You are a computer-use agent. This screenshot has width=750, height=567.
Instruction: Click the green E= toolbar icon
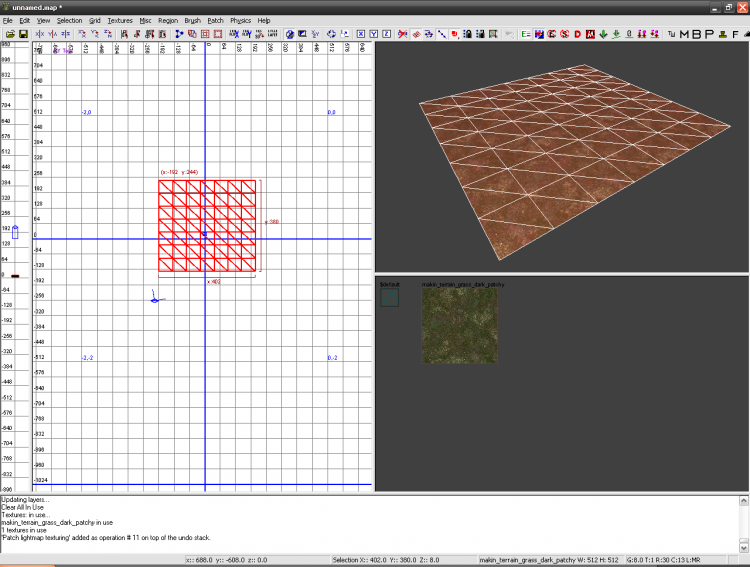click(525, 34)
